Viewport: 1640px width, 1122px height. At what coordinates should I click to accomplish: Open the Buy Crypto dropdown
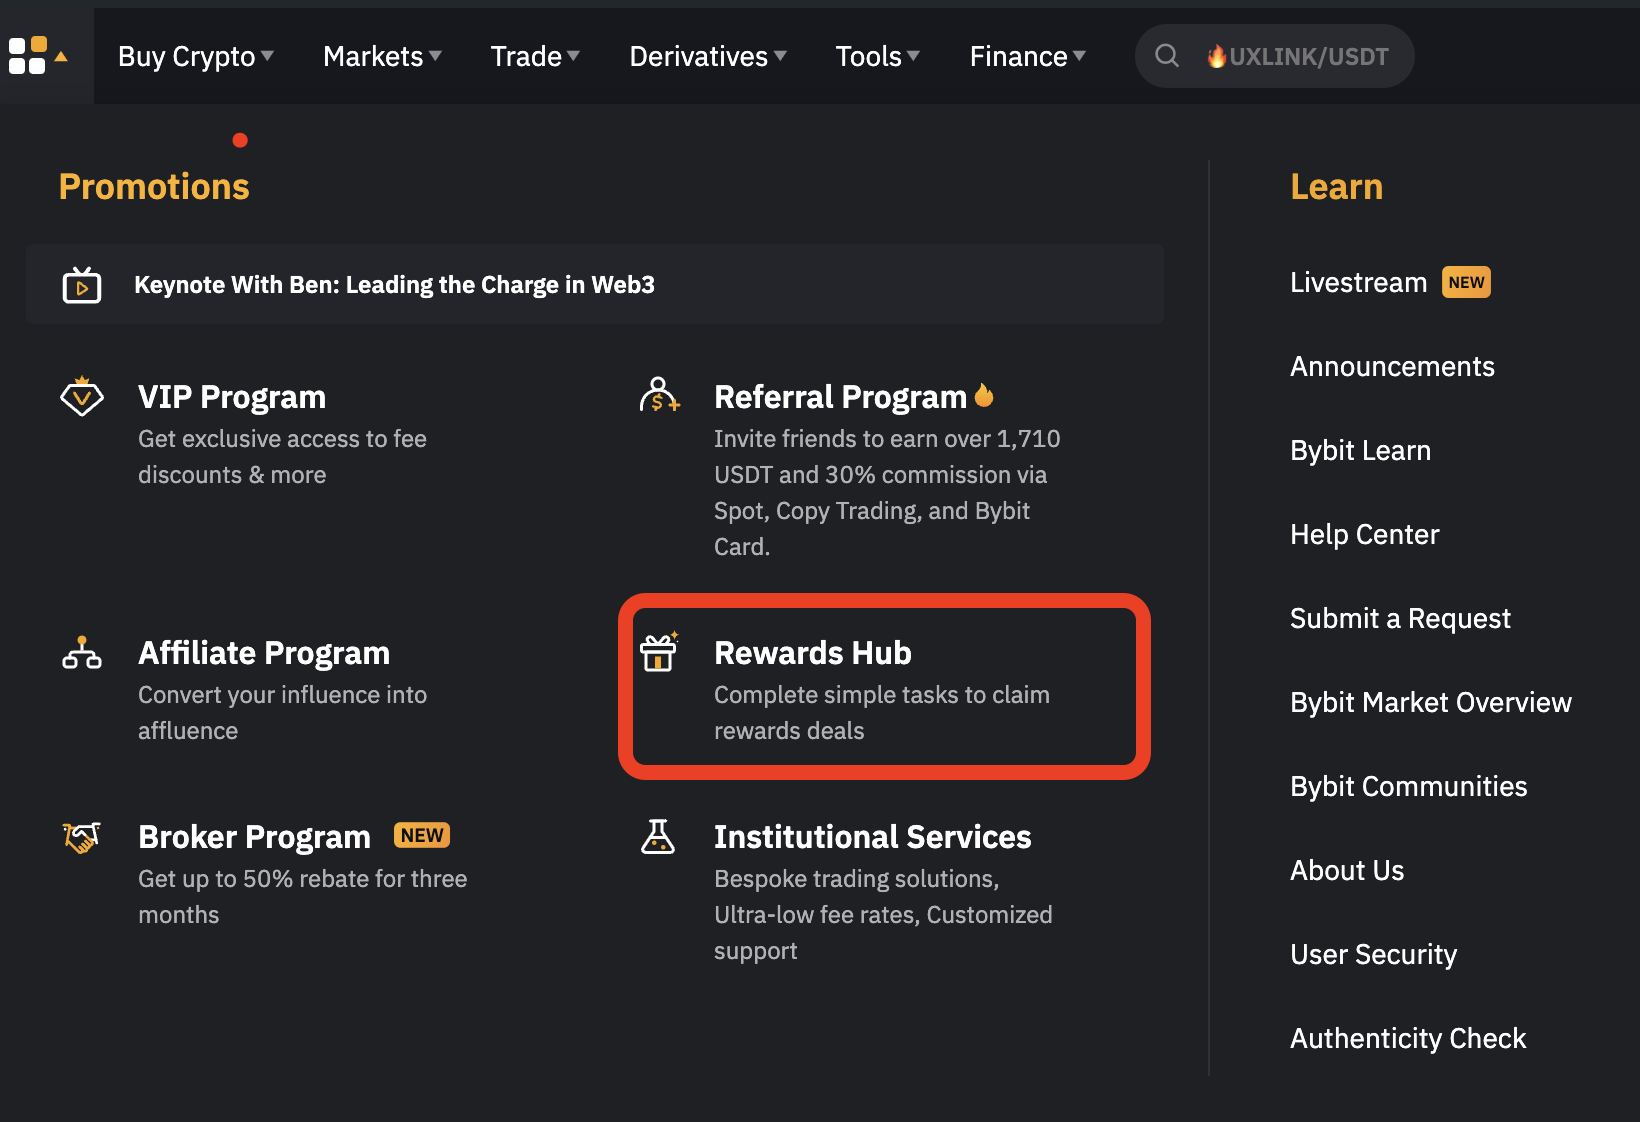pos(196,56)
